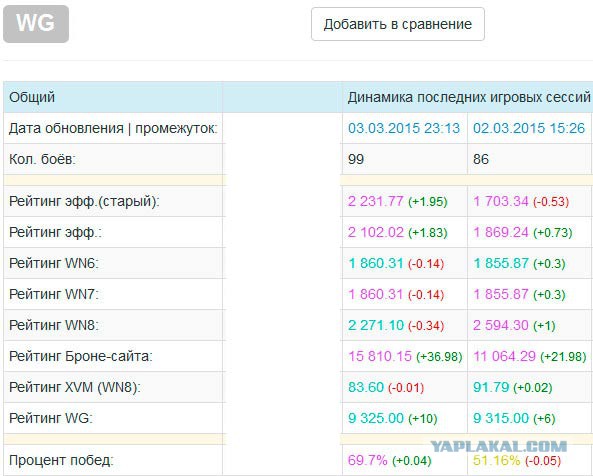Select the WN6 value 1 855.87
This screenshot has height=476, width=593.
click(501, 263)
